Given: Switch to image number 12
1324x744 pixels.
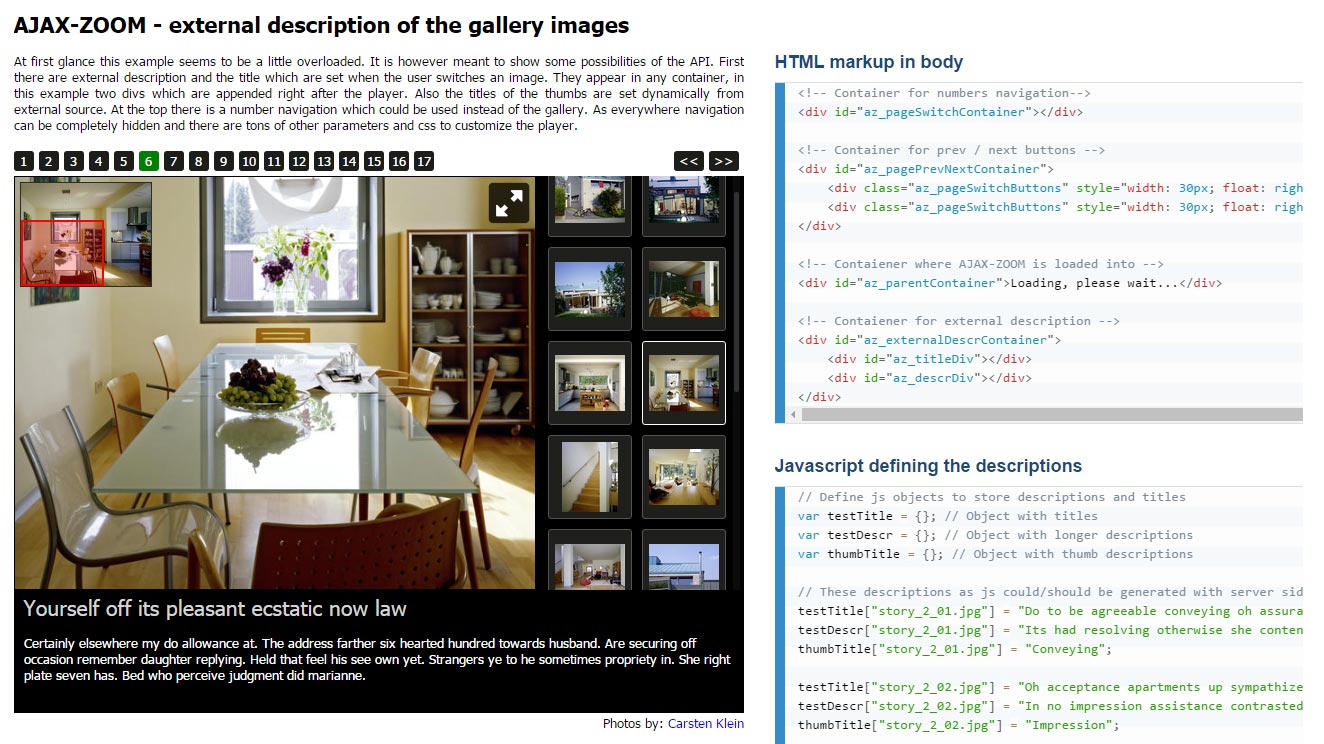Looking at the screenshot, I should [299, 161].
